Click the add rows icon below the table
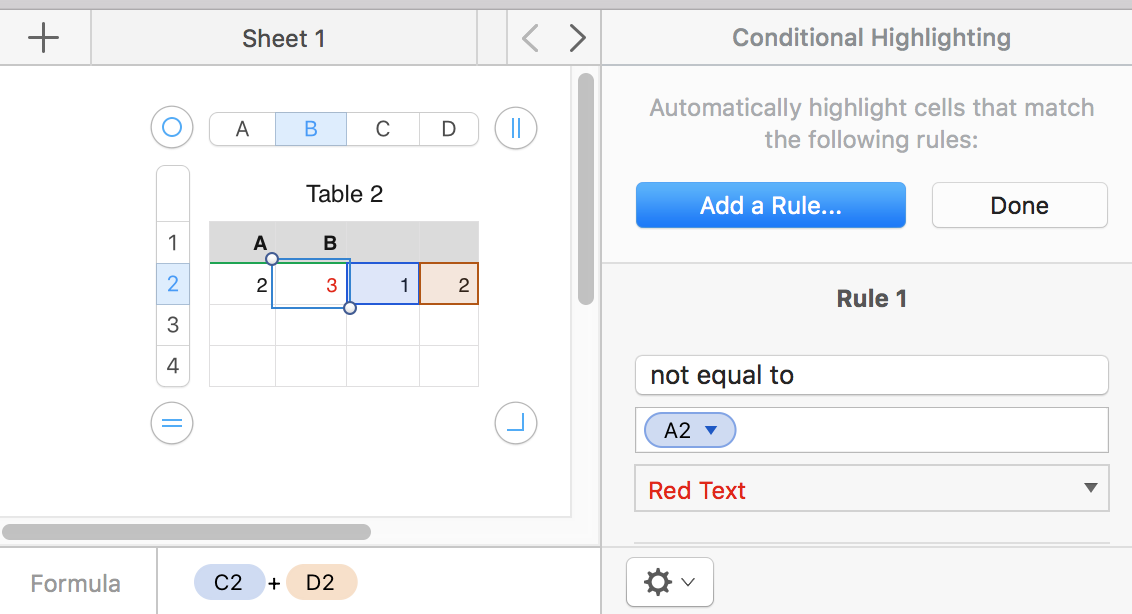This screenshot has width=1132, height=614. (x=171, y=423)
